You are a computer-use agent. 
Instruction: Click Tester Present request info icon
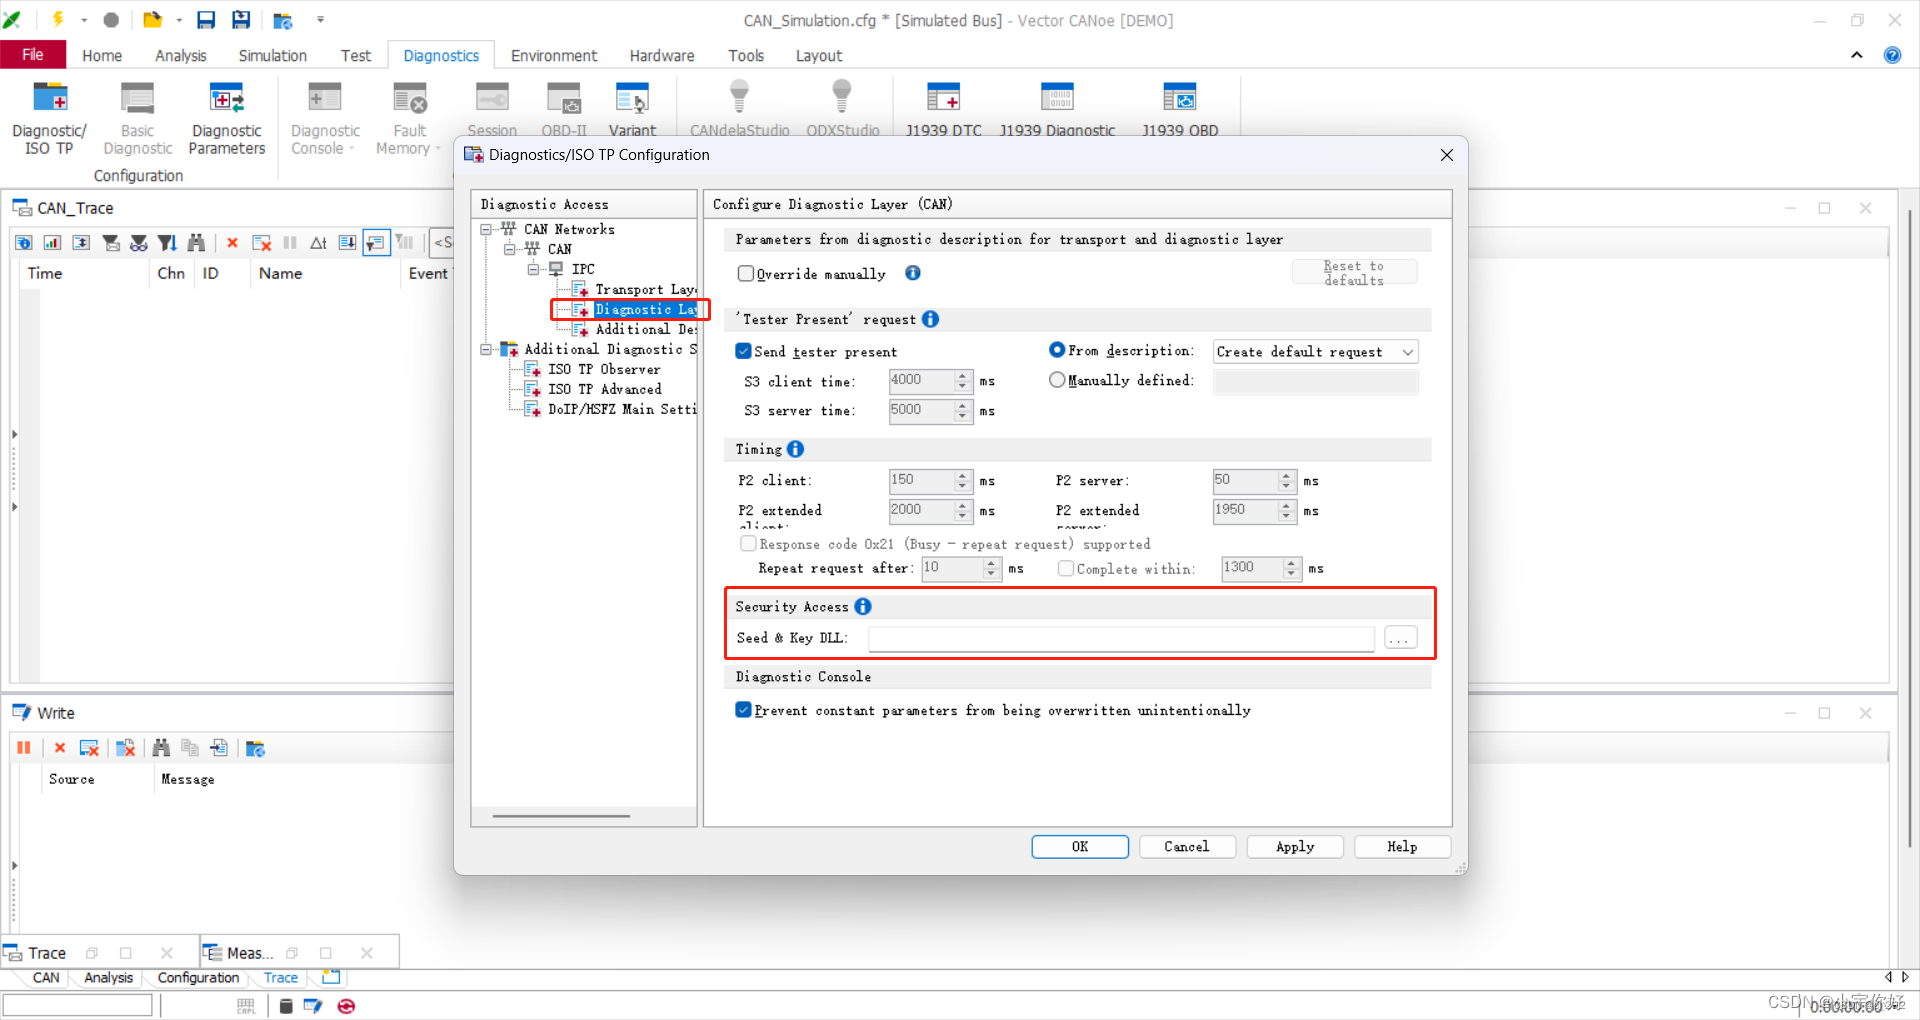(x=930, y=319)
